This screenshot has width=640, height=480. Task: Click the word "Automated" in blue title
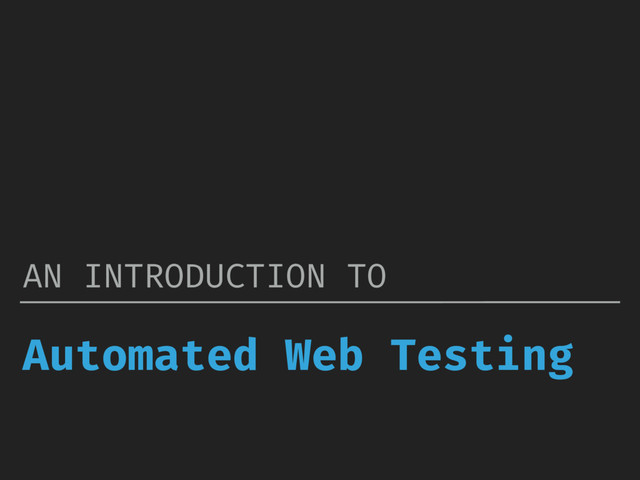tap(140, 354)
